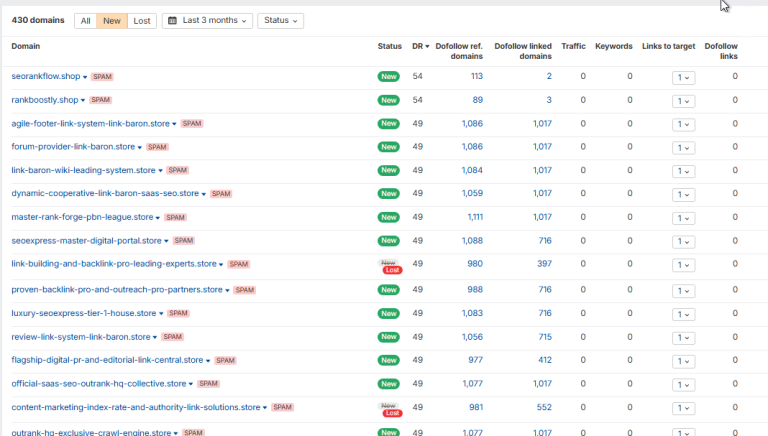Click 1,059 ref. domains value
This screenshot has height=436, width=768.
click(x=472, y=193)
